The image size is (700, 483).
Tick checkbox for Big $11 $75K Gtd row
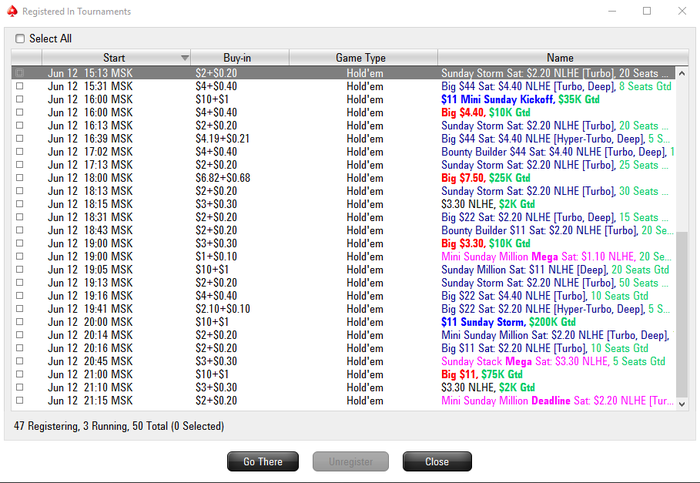(20, 374)
